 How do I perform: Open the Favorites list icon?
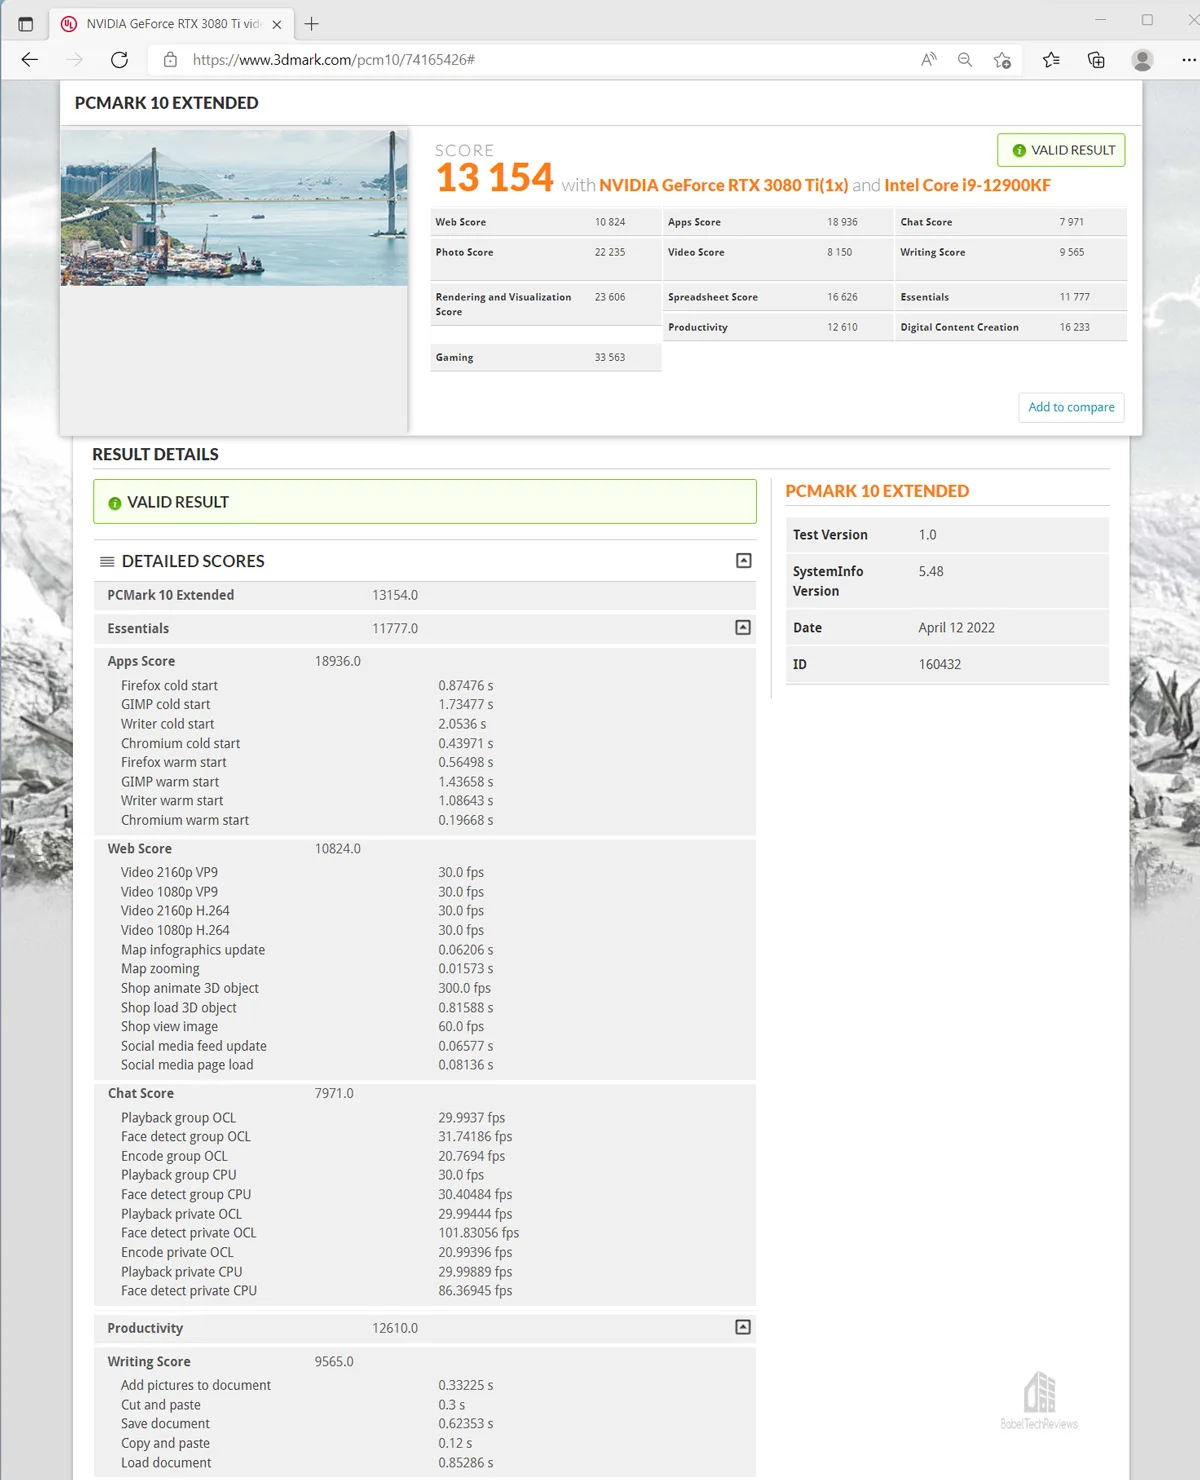pos(1051,60)
